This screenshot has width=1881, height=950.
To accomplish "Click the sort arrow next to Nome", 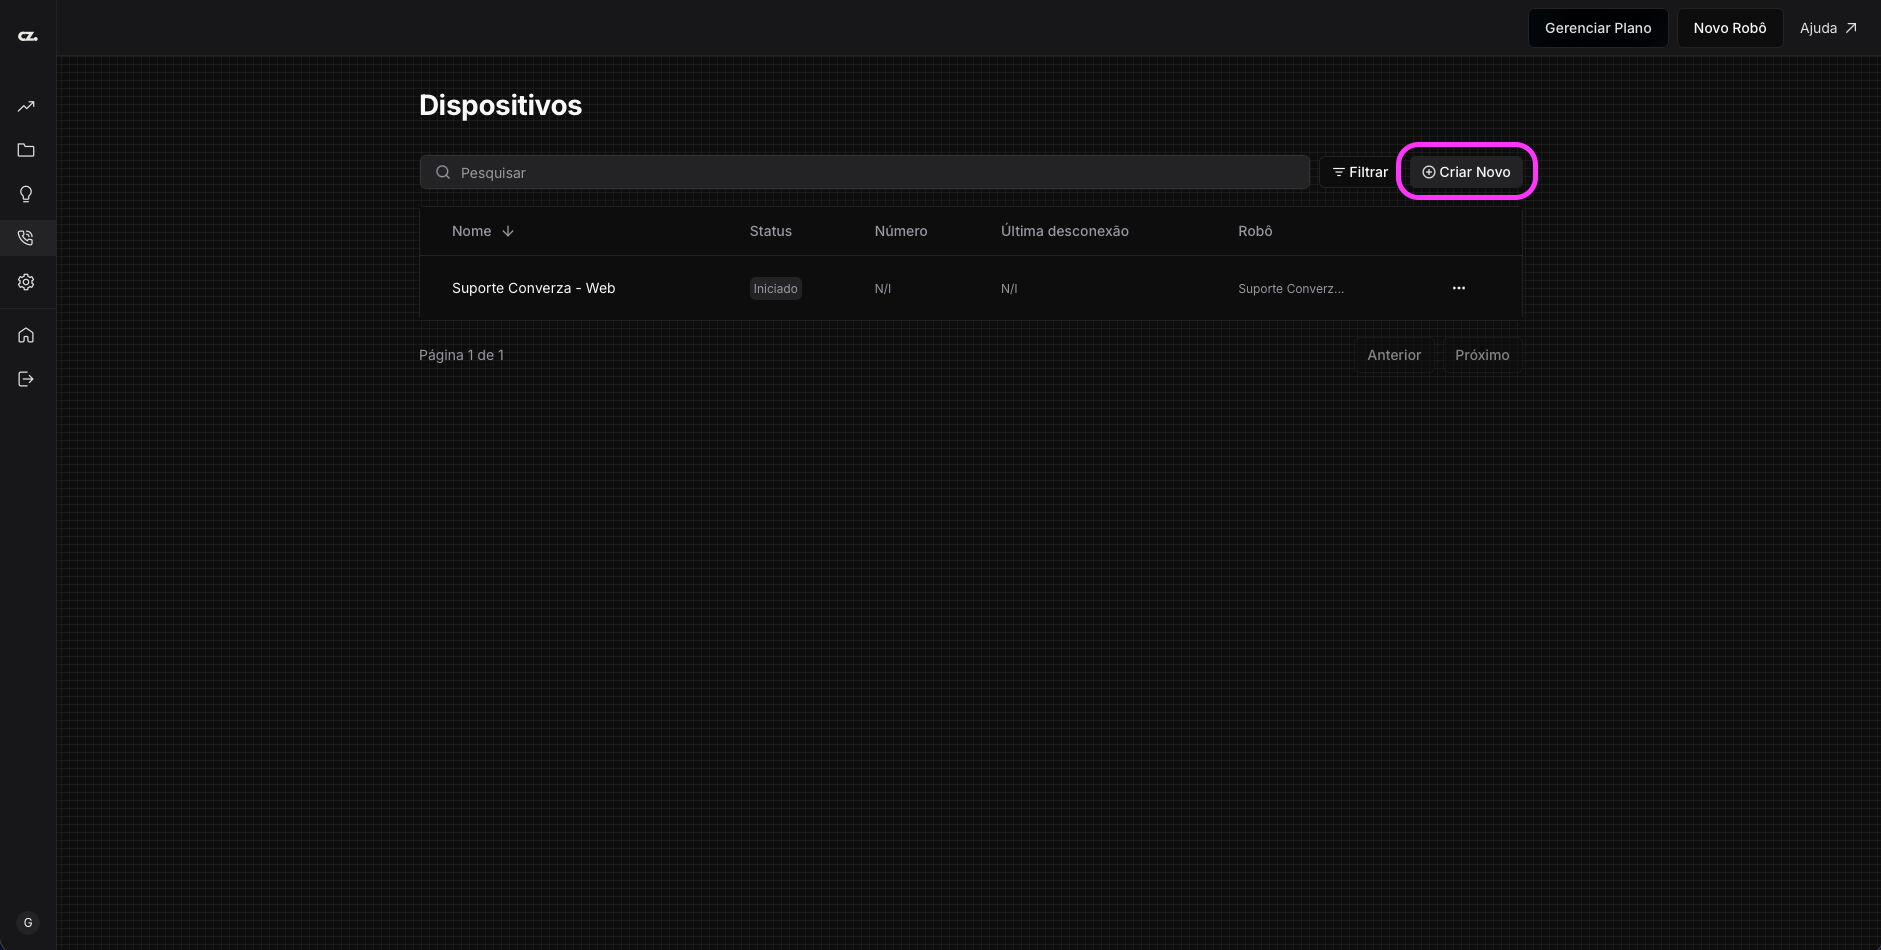I will click(x=508, y=231).
